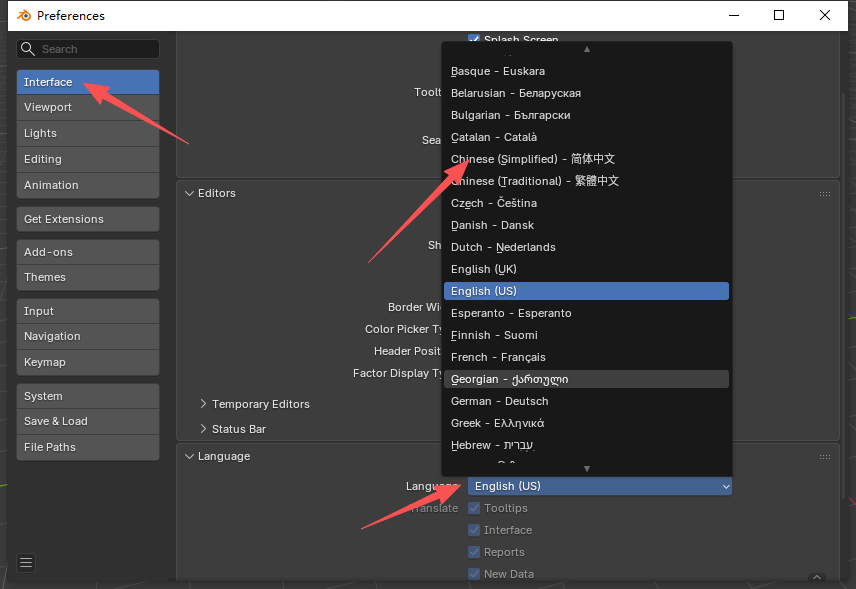Click the grip handle on the Editors header

point(824,193)
